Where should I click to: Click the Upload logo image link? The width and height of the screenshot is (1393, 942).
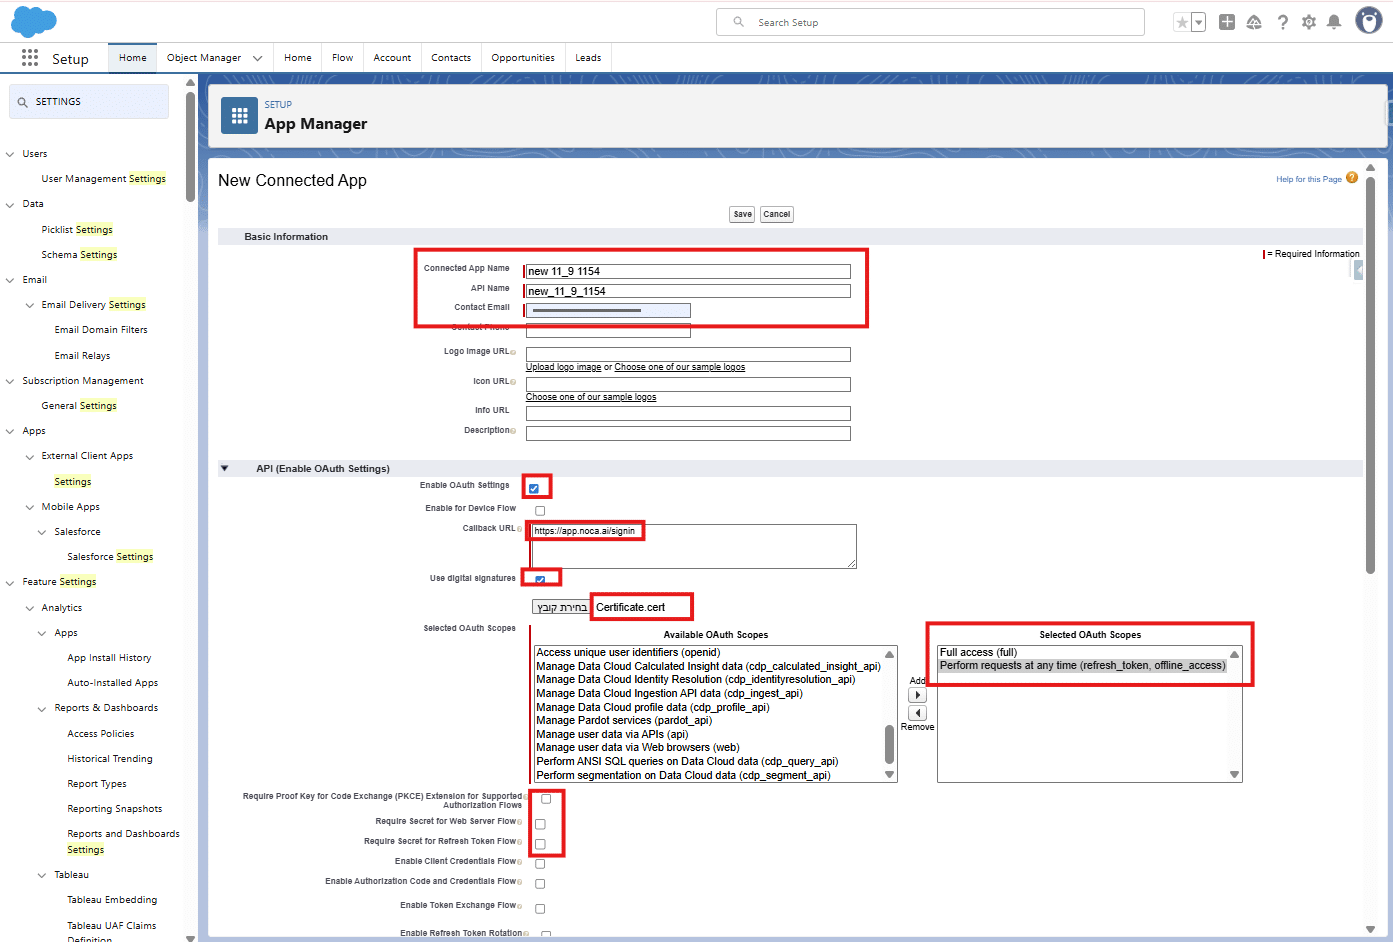pos(563,367)
